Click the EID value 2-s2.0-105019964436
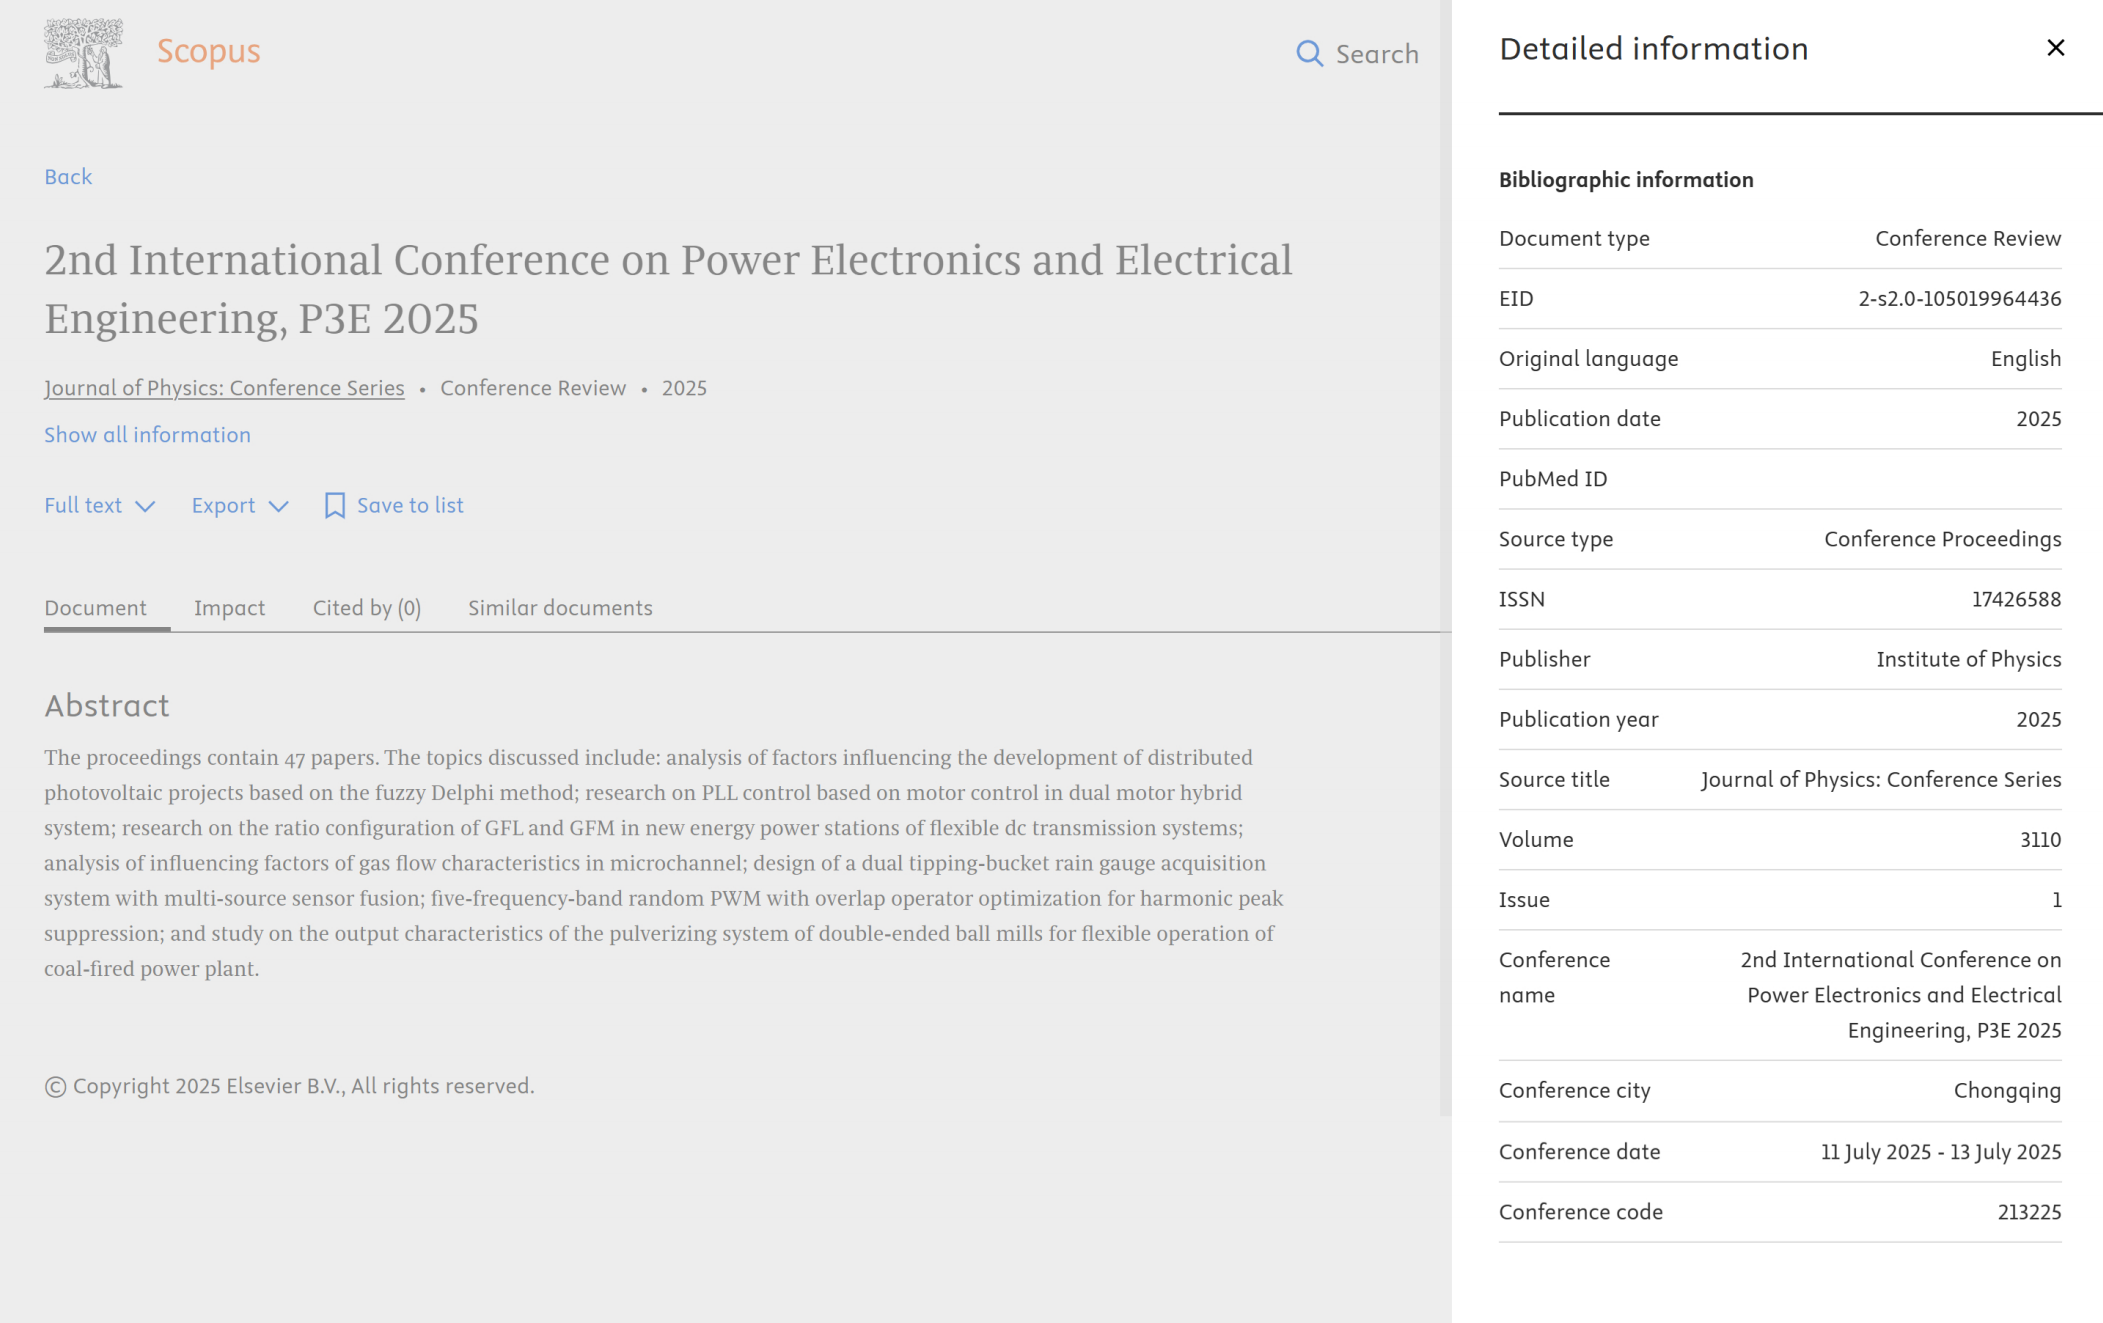 [x=1959, y=299]
